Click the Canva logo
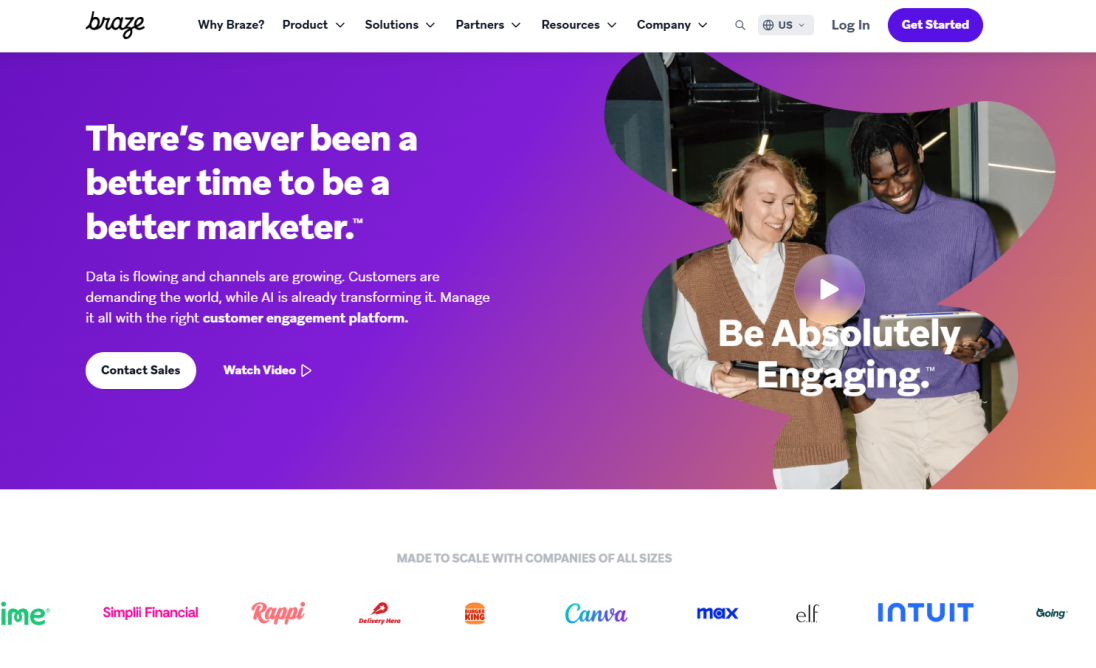The height and width of the screenshot is (668, 1096). 596,613
